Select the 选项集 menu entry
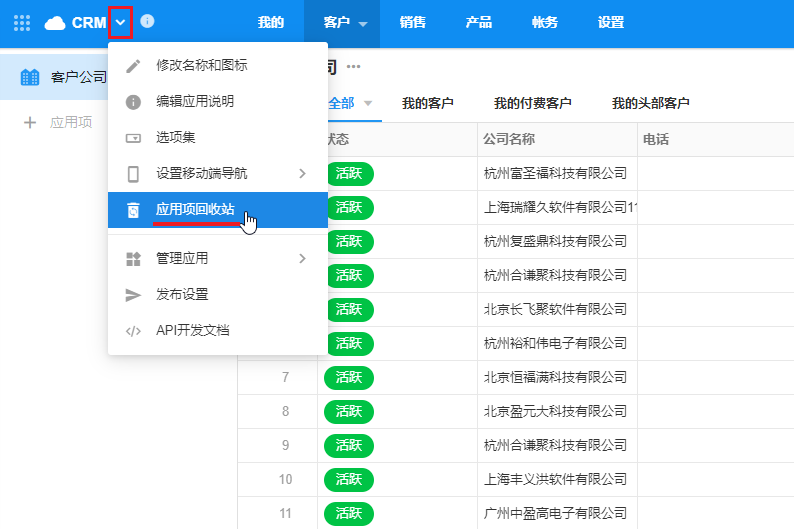 click(x=176, y=138)
